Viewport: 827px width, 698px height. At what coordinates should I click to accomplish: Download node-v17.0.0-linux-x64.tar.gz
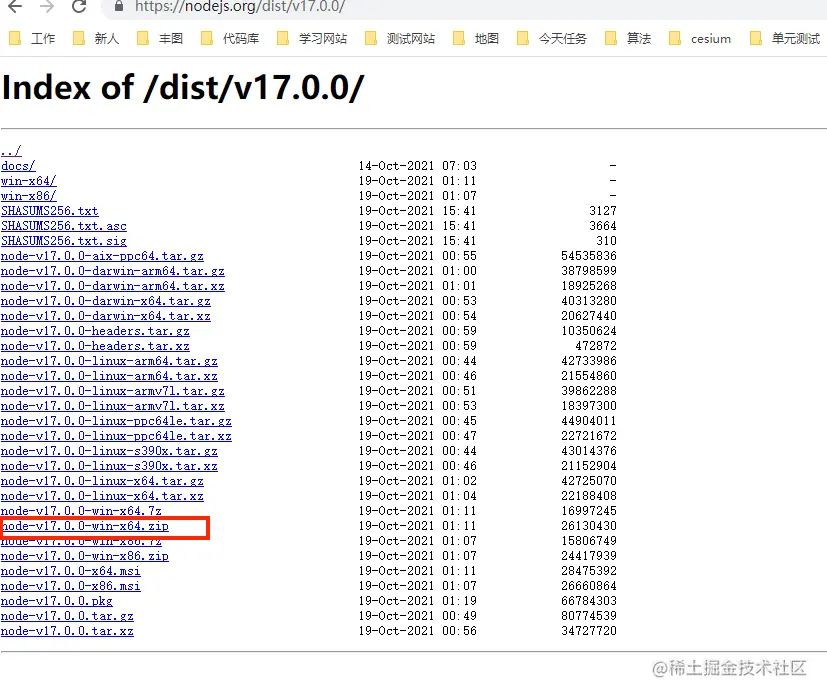point(102,481)
